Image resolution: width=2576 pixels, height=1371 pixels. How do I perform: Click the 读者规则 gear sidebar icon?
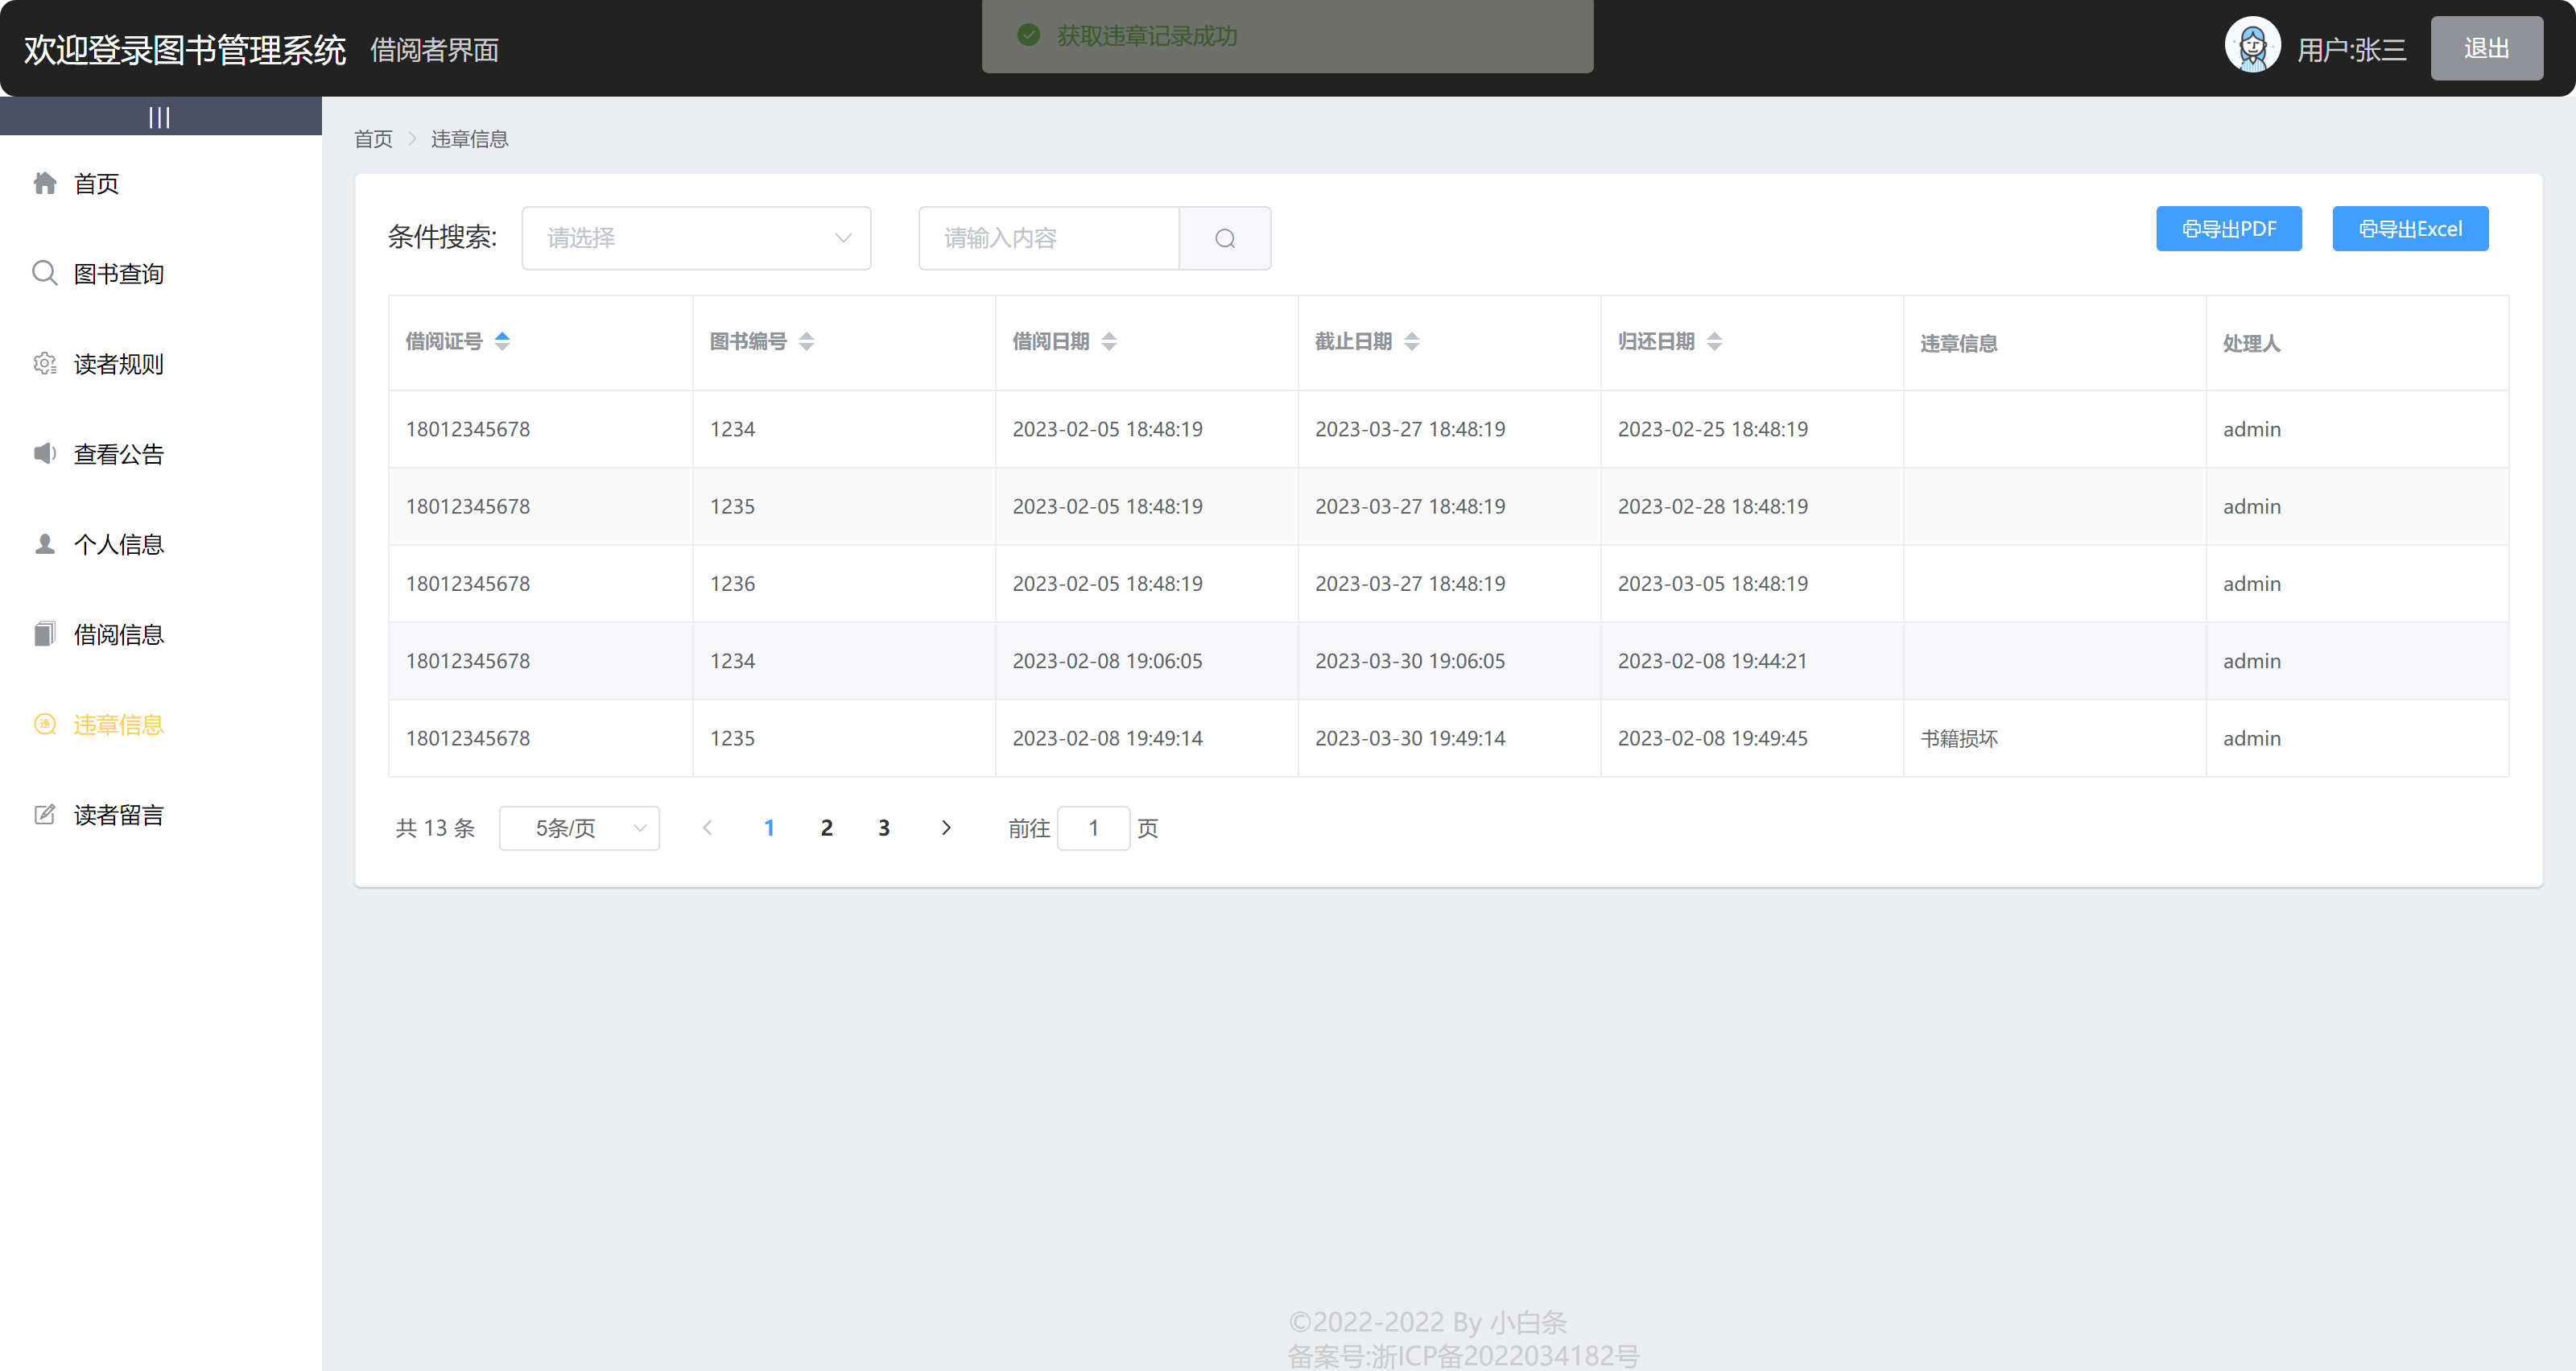(45, 363)
